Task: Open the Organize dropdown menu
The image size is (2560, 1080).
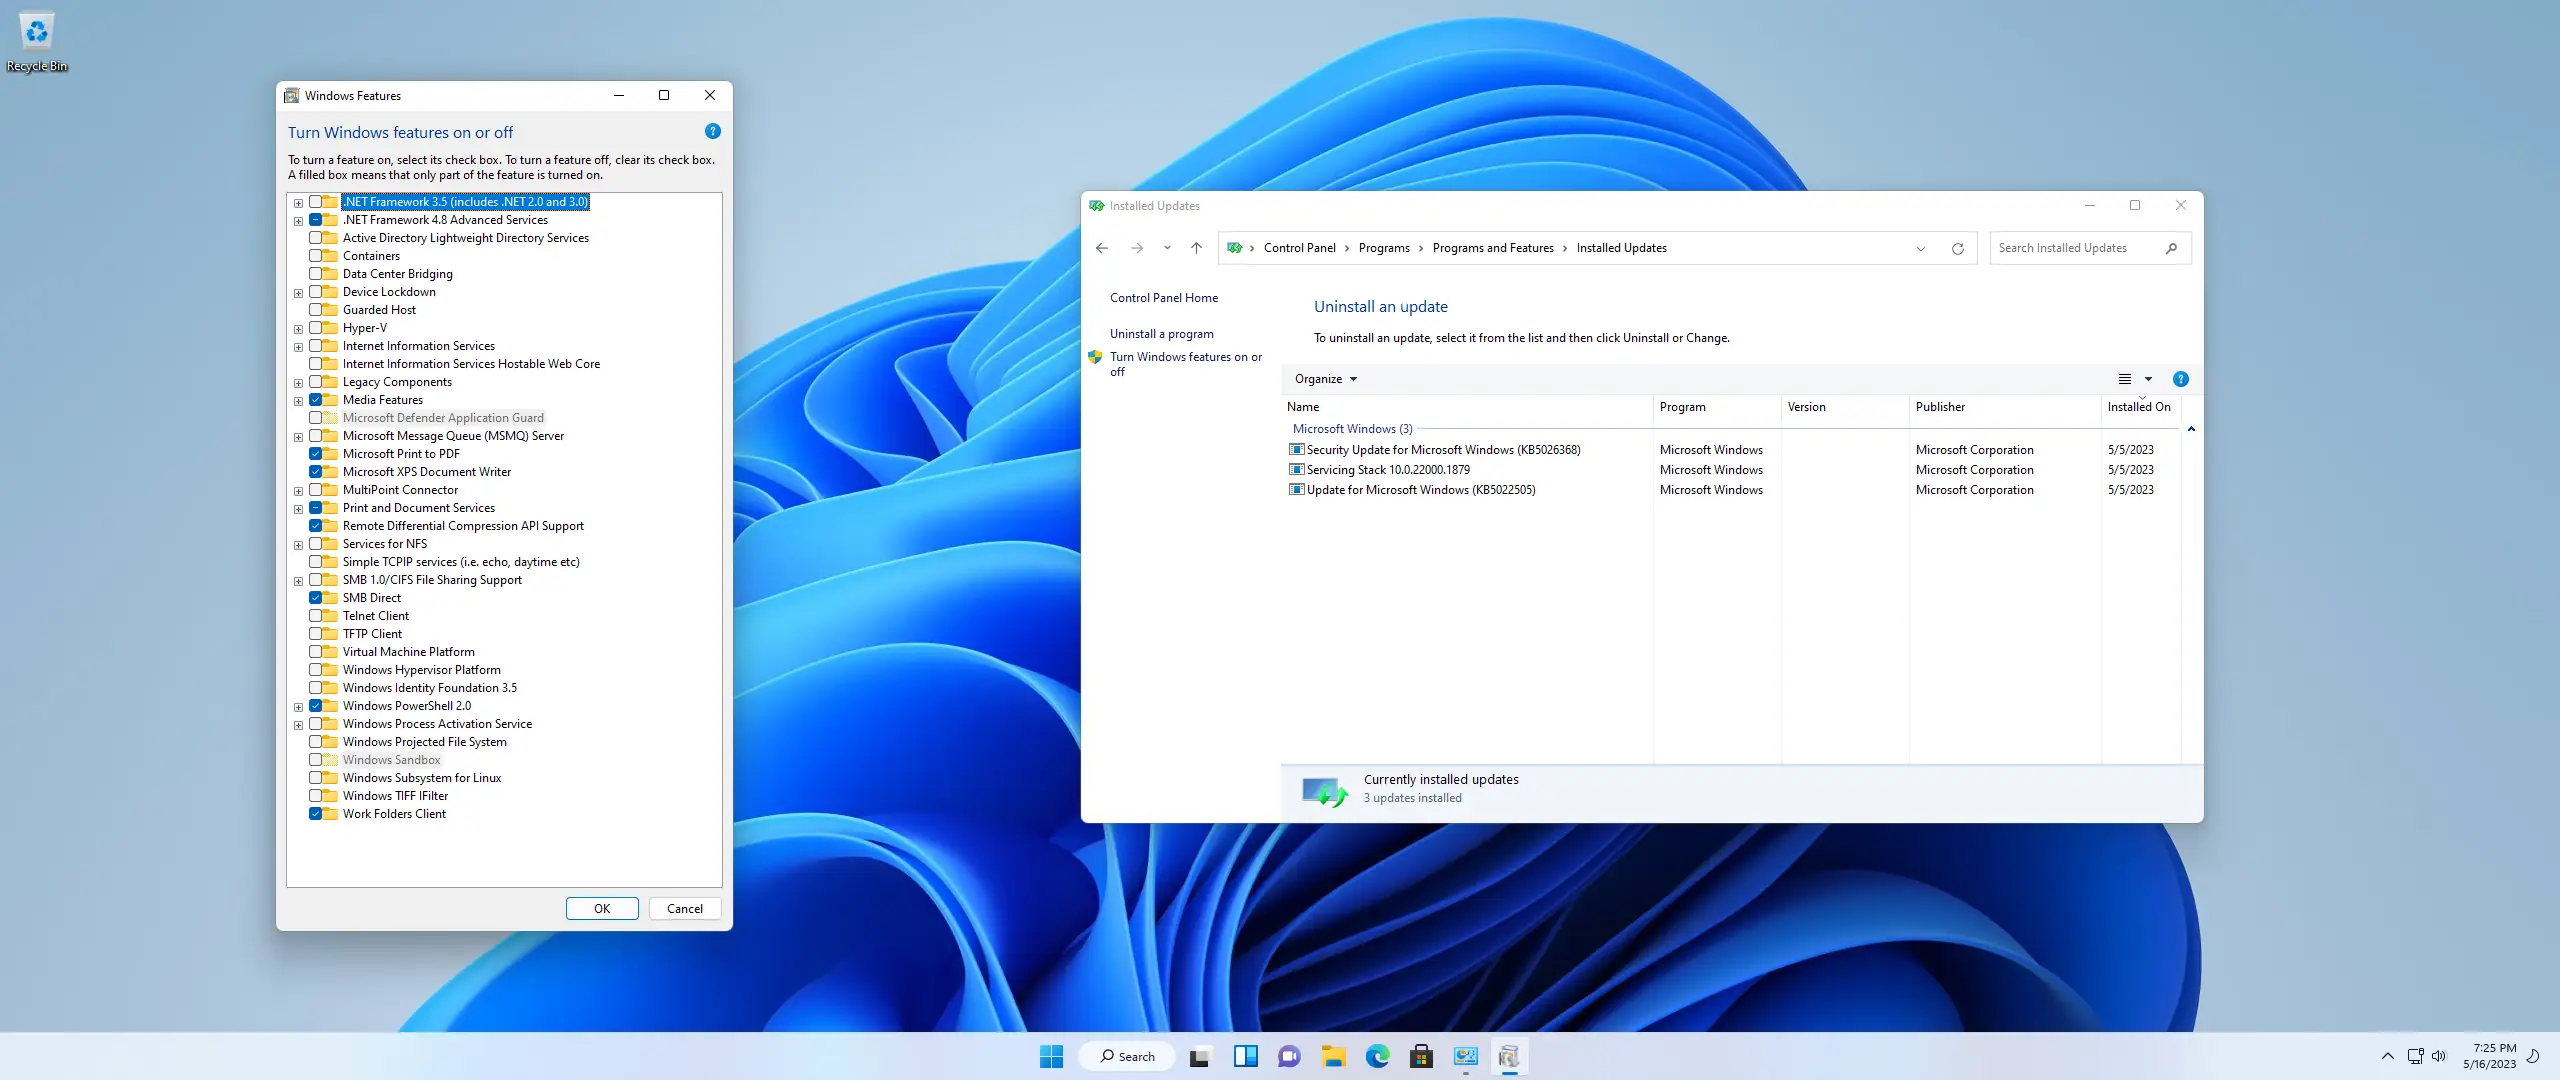Action: click(x=1325, y=379)
